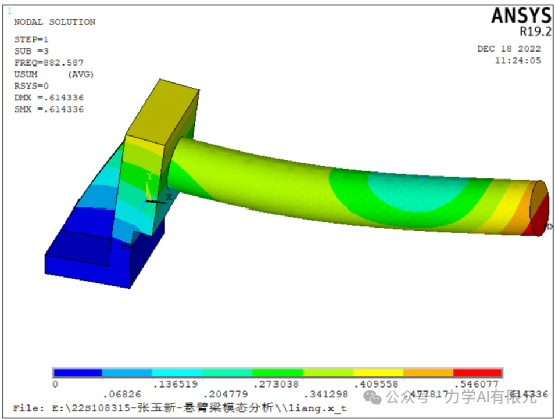This screenshot has height=419, width=555.
Task: Select the green legend band above .273038
Action: (x=278, y=373)
